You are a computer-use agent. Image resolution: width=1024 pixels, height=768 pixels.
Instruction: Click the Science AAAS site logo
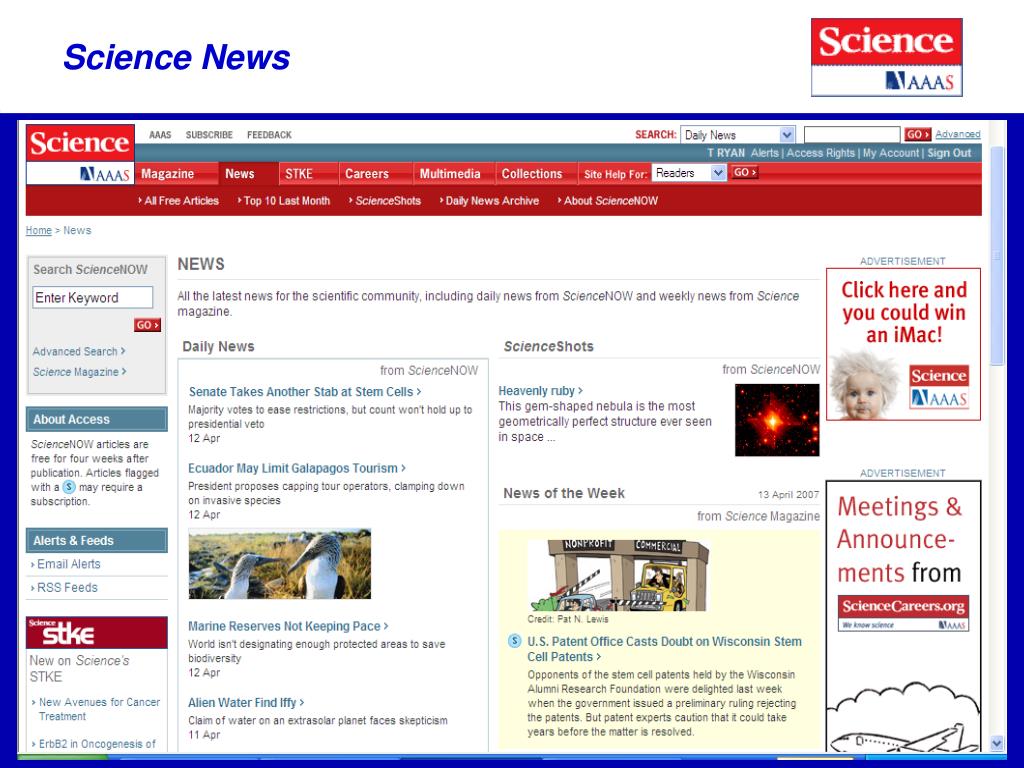[80, 154]
